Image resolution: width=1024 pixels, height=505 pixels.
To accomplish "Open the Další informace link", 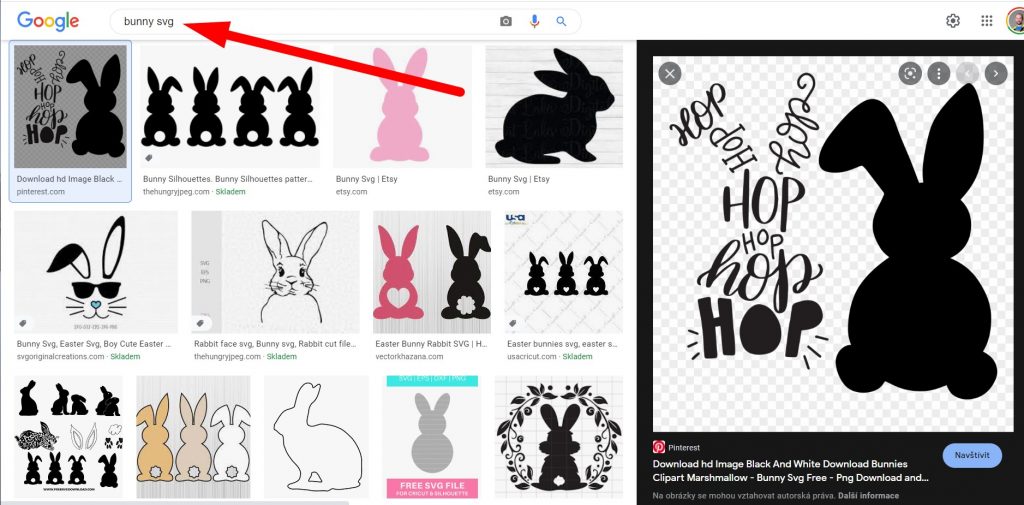I will [x=870, y=495].
